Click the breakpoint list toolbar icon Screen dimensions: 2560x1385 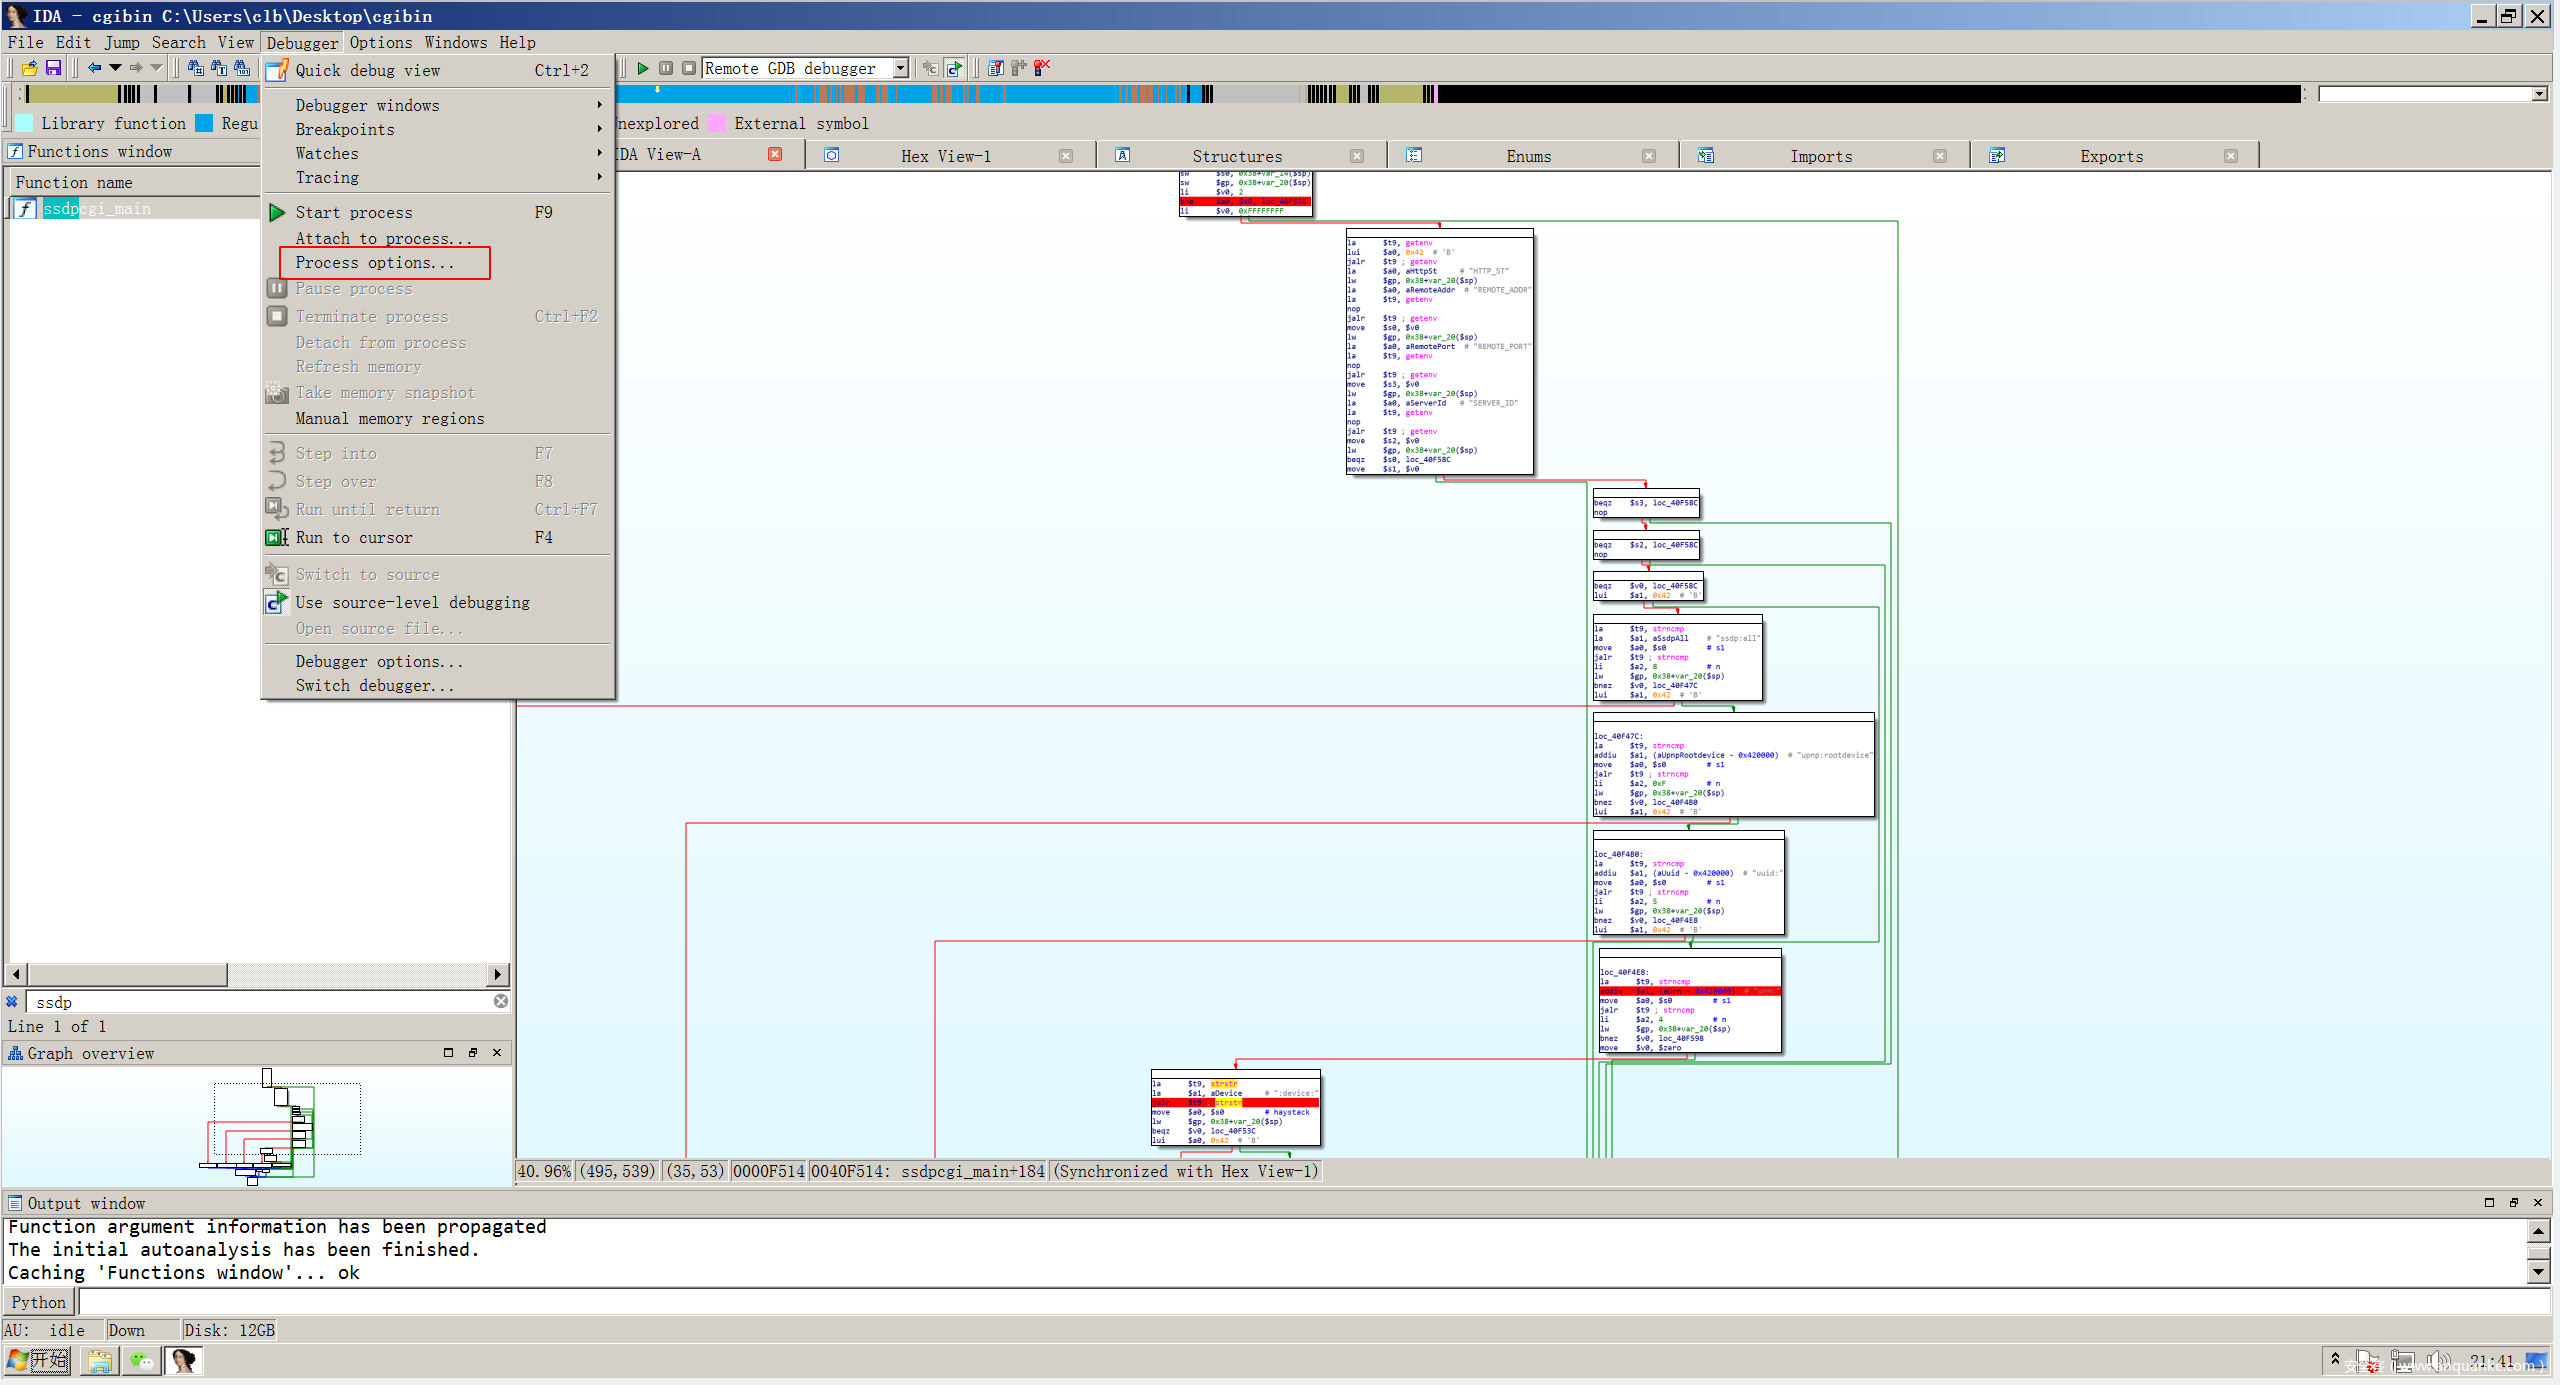pyautogui.click(x=995, y=68)
